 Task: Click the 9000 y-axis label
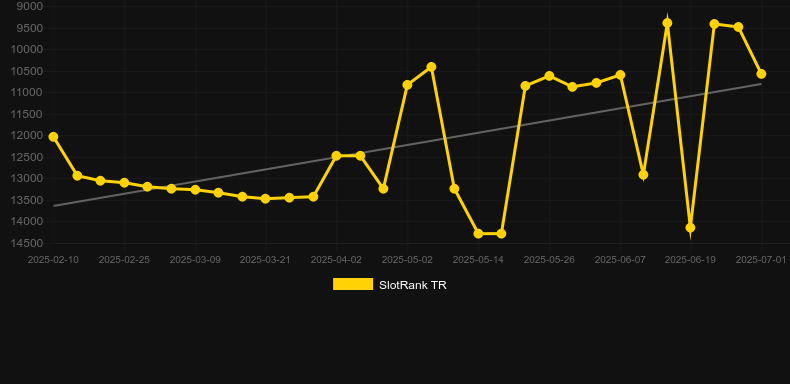pos(30,7)
